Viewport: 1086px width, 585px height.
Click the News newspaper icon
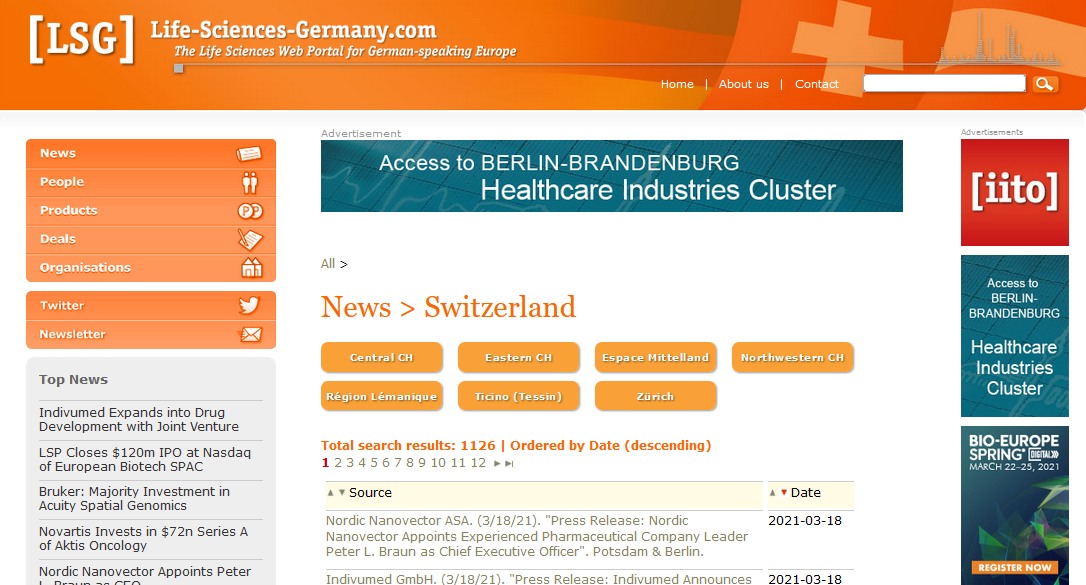tap(249, 154)
